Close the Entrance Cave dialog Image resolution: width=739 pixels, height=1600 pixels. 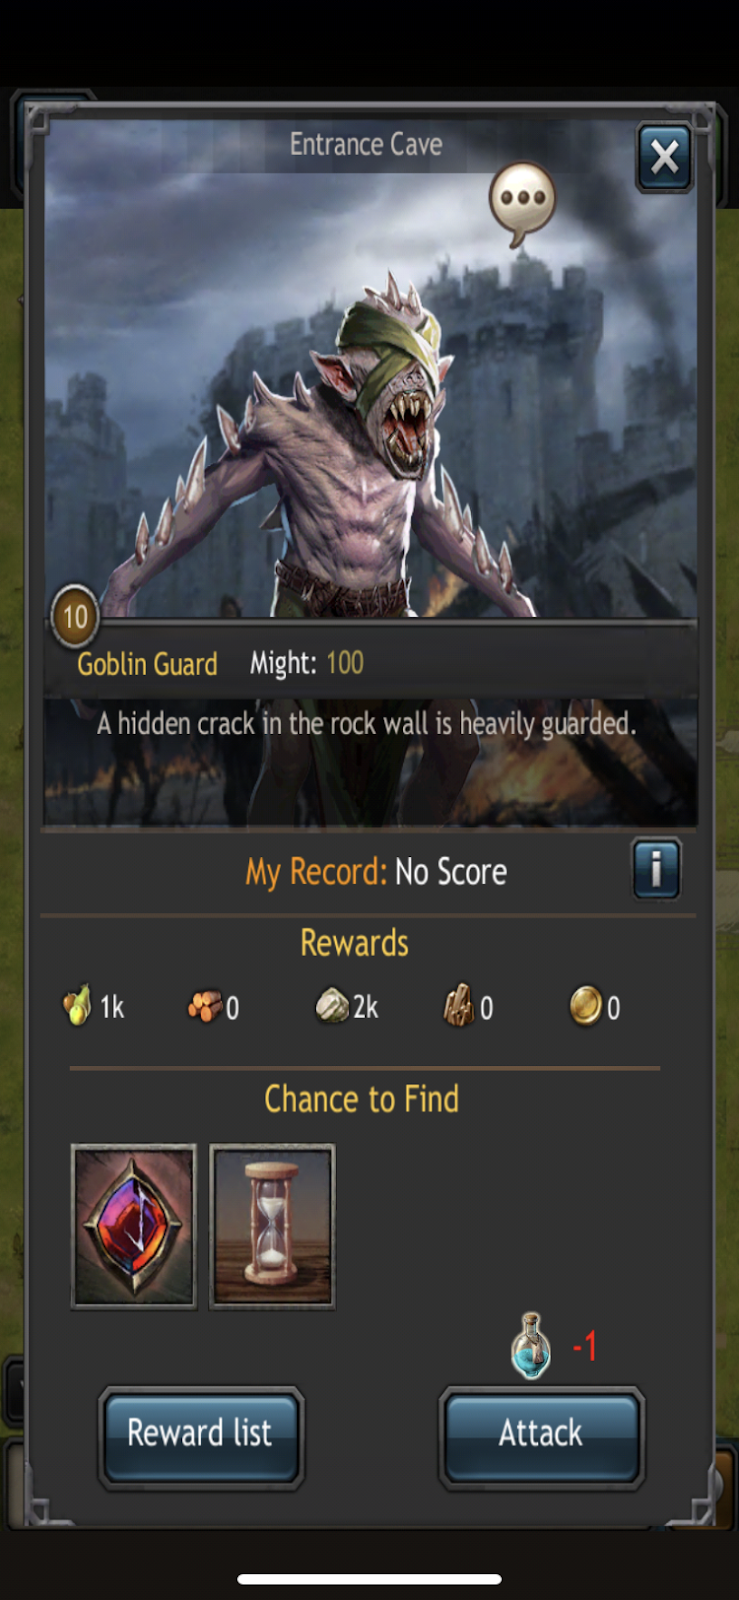point(664,158)
